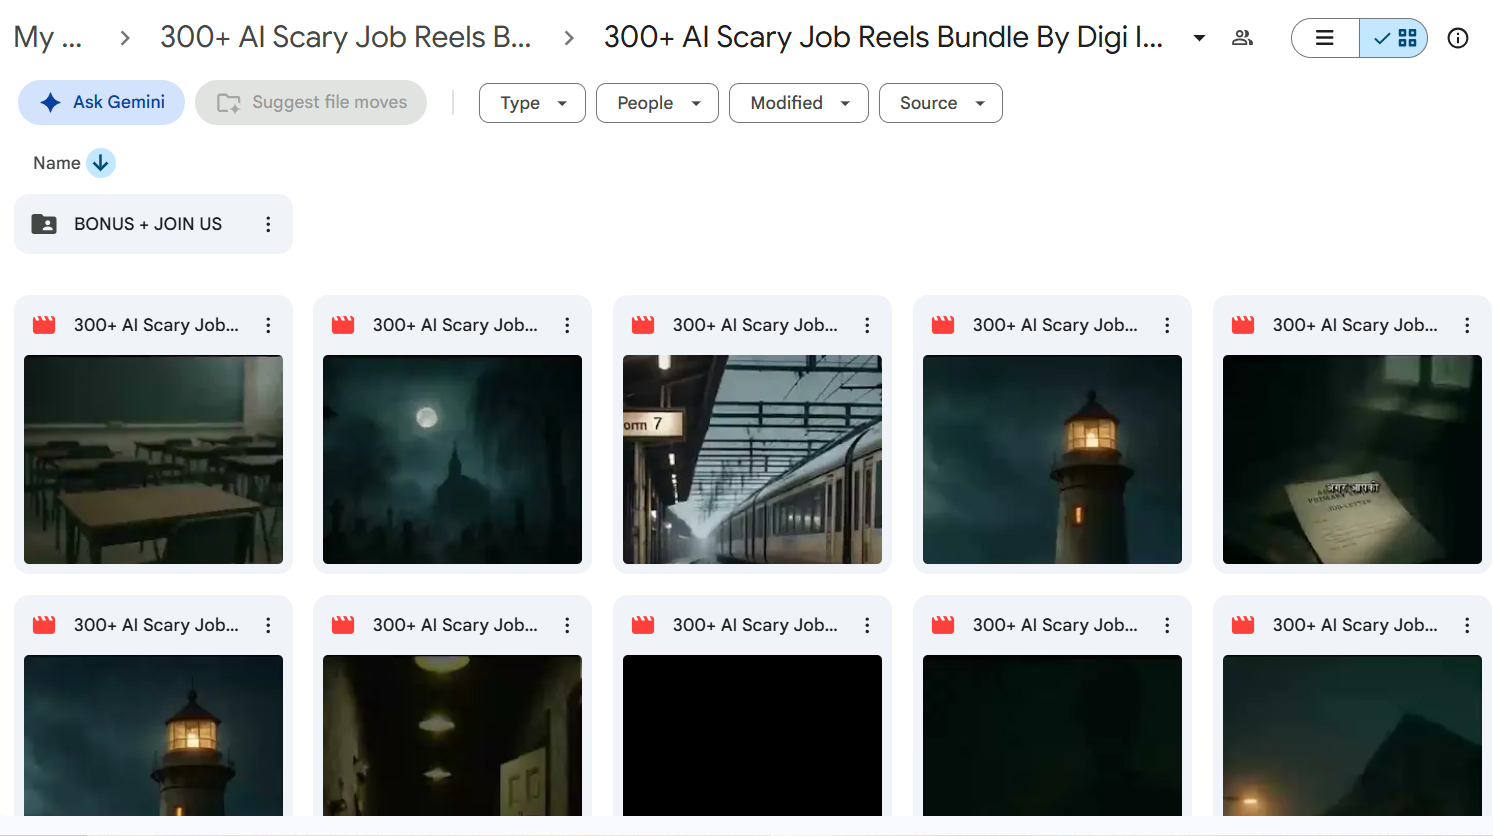The height and width of the screenshot is (836, 1493).
Task: Click the Name sort label
Action: point(56,163)
